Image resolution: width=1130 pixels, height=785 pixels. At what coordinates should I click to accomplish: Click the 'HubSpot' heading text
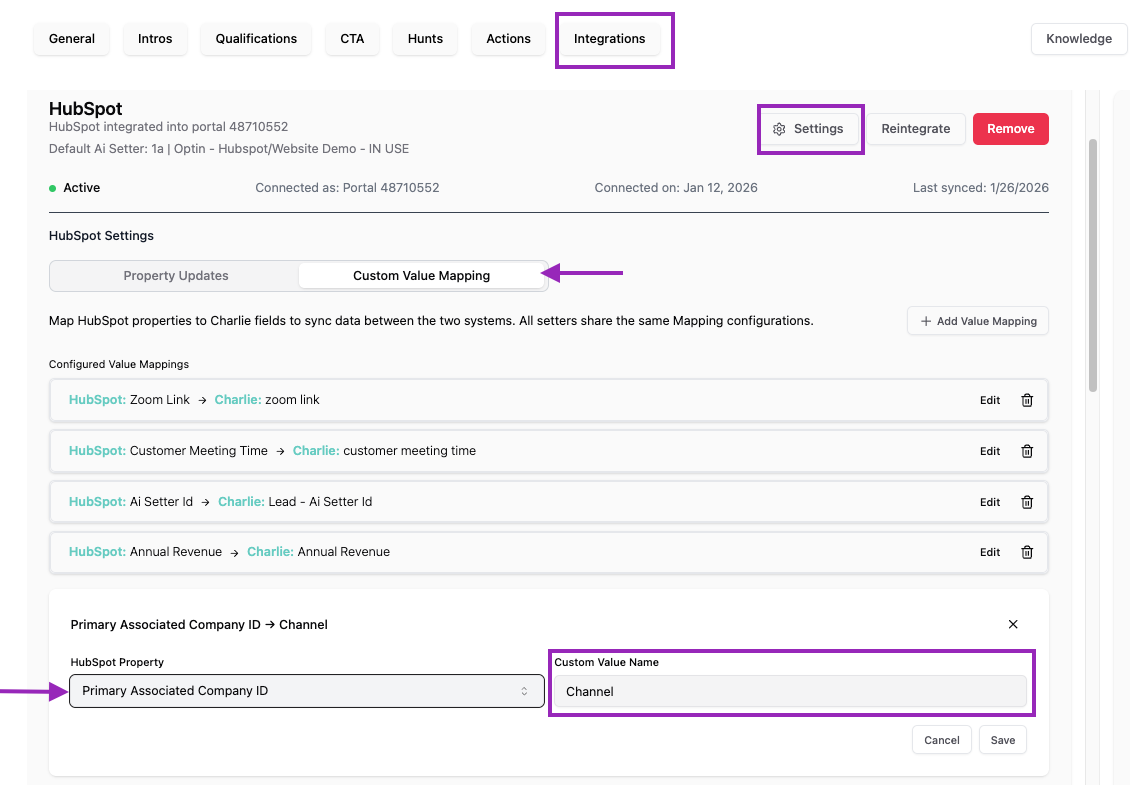[x=86, y=109]
